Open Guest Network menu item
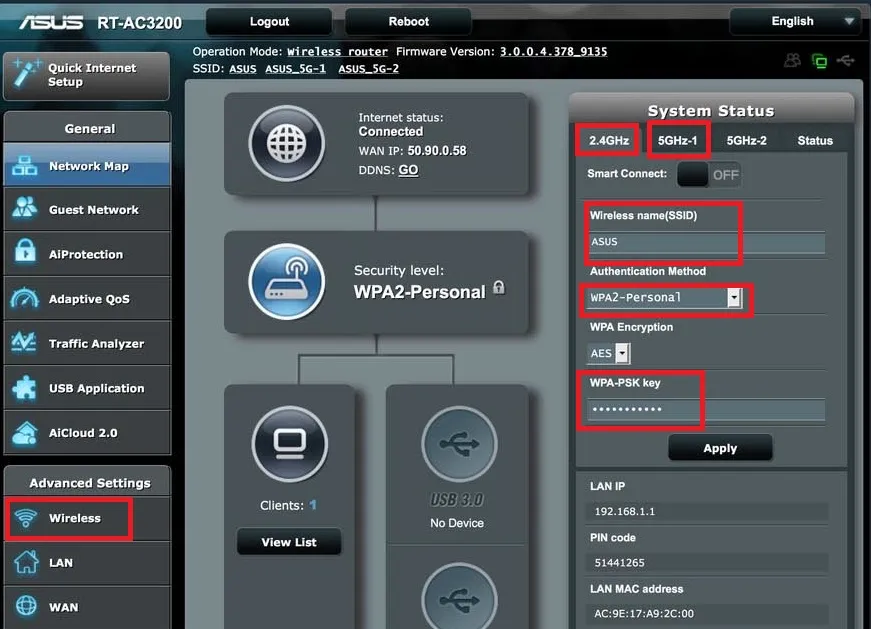 [x=87, y=209]
